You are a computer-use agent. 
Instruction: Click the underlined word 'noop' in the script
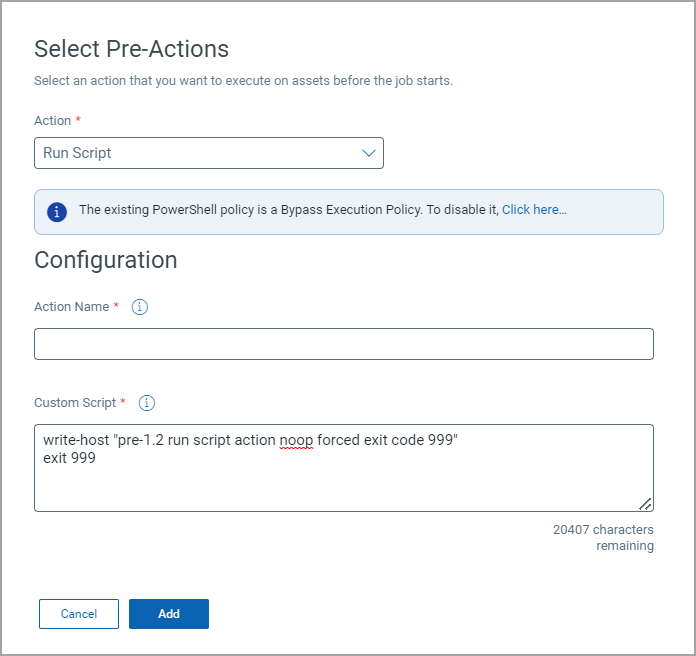[x=296, y=441]
